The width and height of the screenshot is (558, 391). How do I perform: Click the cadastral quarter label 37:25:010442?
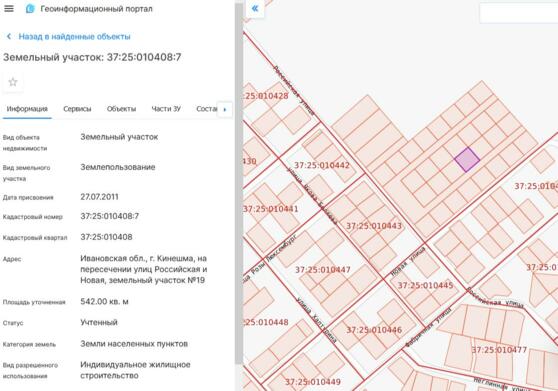point(322,165)
